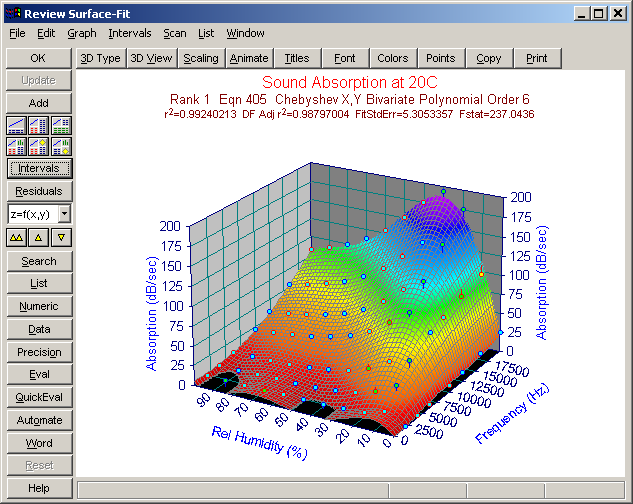
Task: Jump to top-ranked equation with double-triangle button
Action: point(17,237)
